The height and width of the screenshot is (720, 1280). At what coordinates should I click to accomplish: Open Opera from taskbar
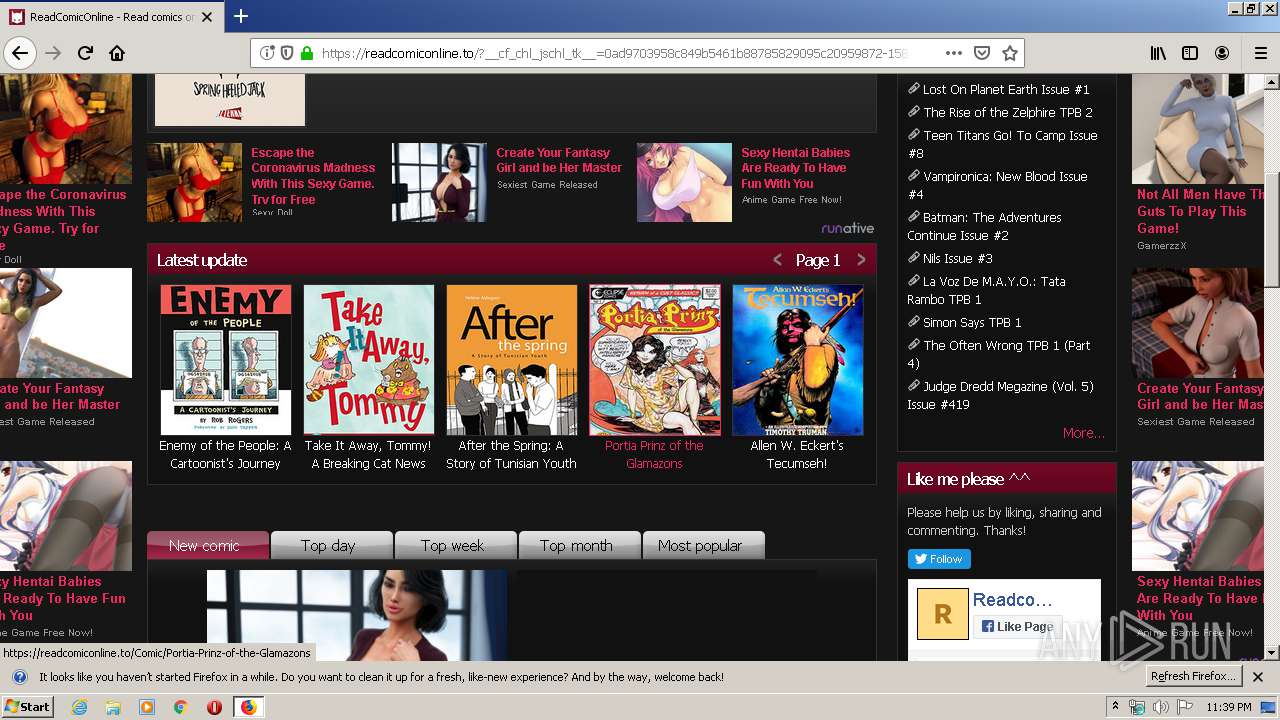(x=214, y=707)
